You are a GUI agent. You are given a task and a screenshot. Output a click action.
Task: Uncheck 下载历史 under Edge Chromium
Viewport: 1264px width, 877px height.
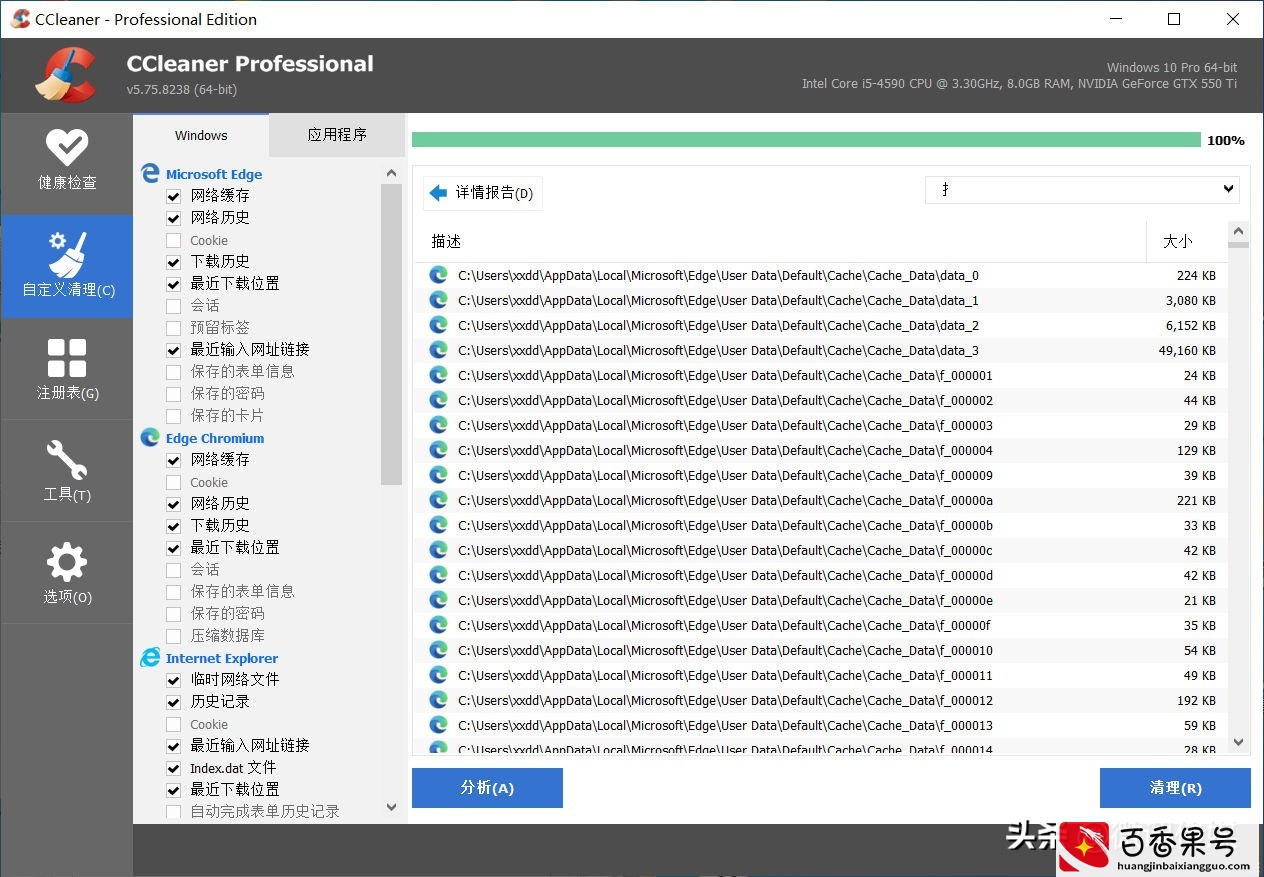174,526
